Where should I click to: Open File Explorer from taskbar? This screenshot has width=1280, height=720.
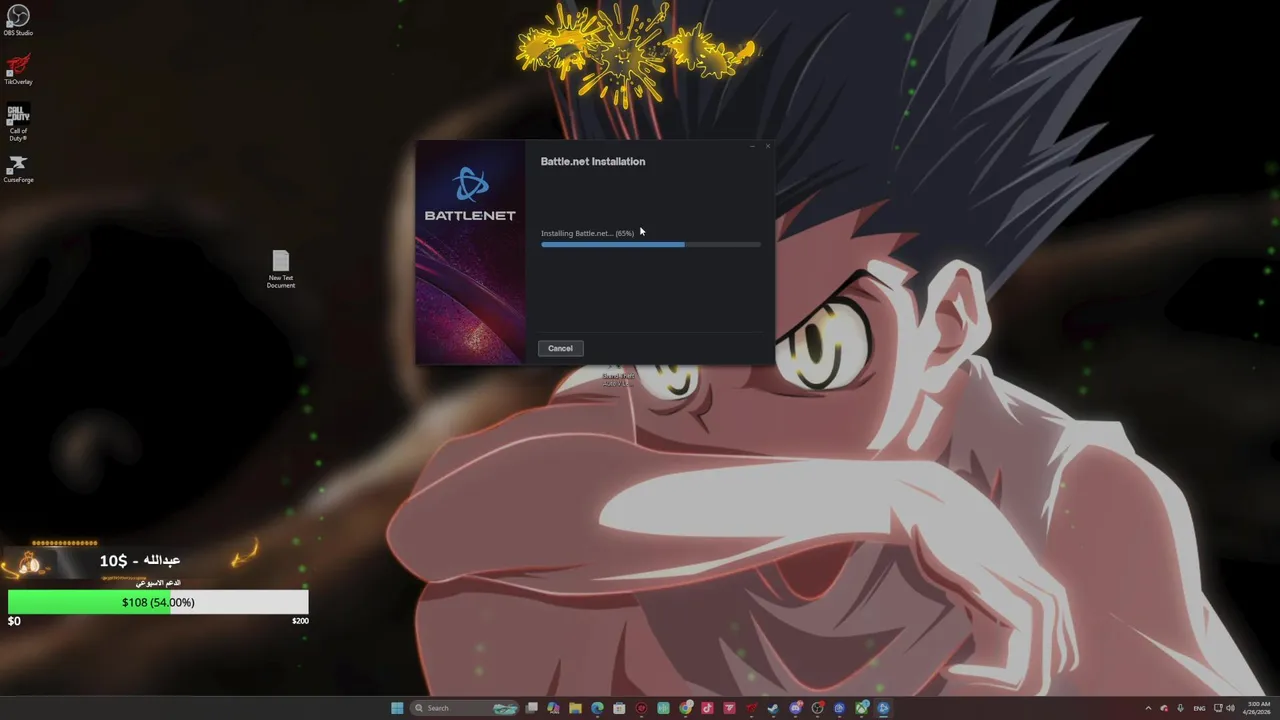coord(575,708)
